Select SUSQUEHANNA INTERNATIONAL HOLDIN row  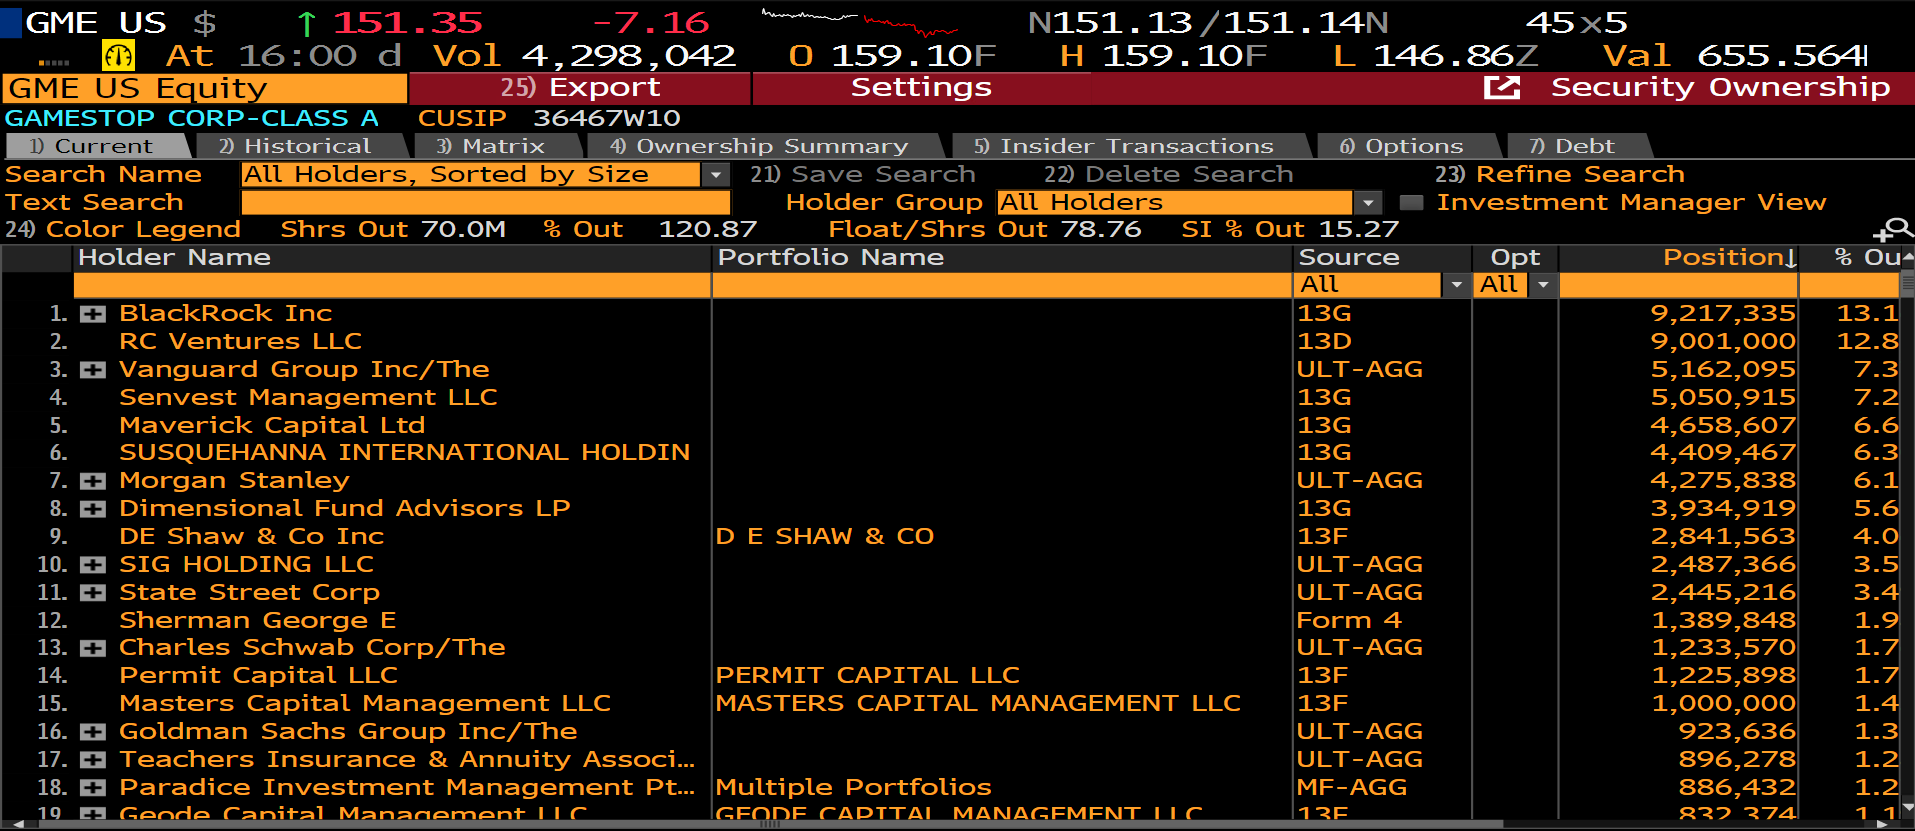404,452
